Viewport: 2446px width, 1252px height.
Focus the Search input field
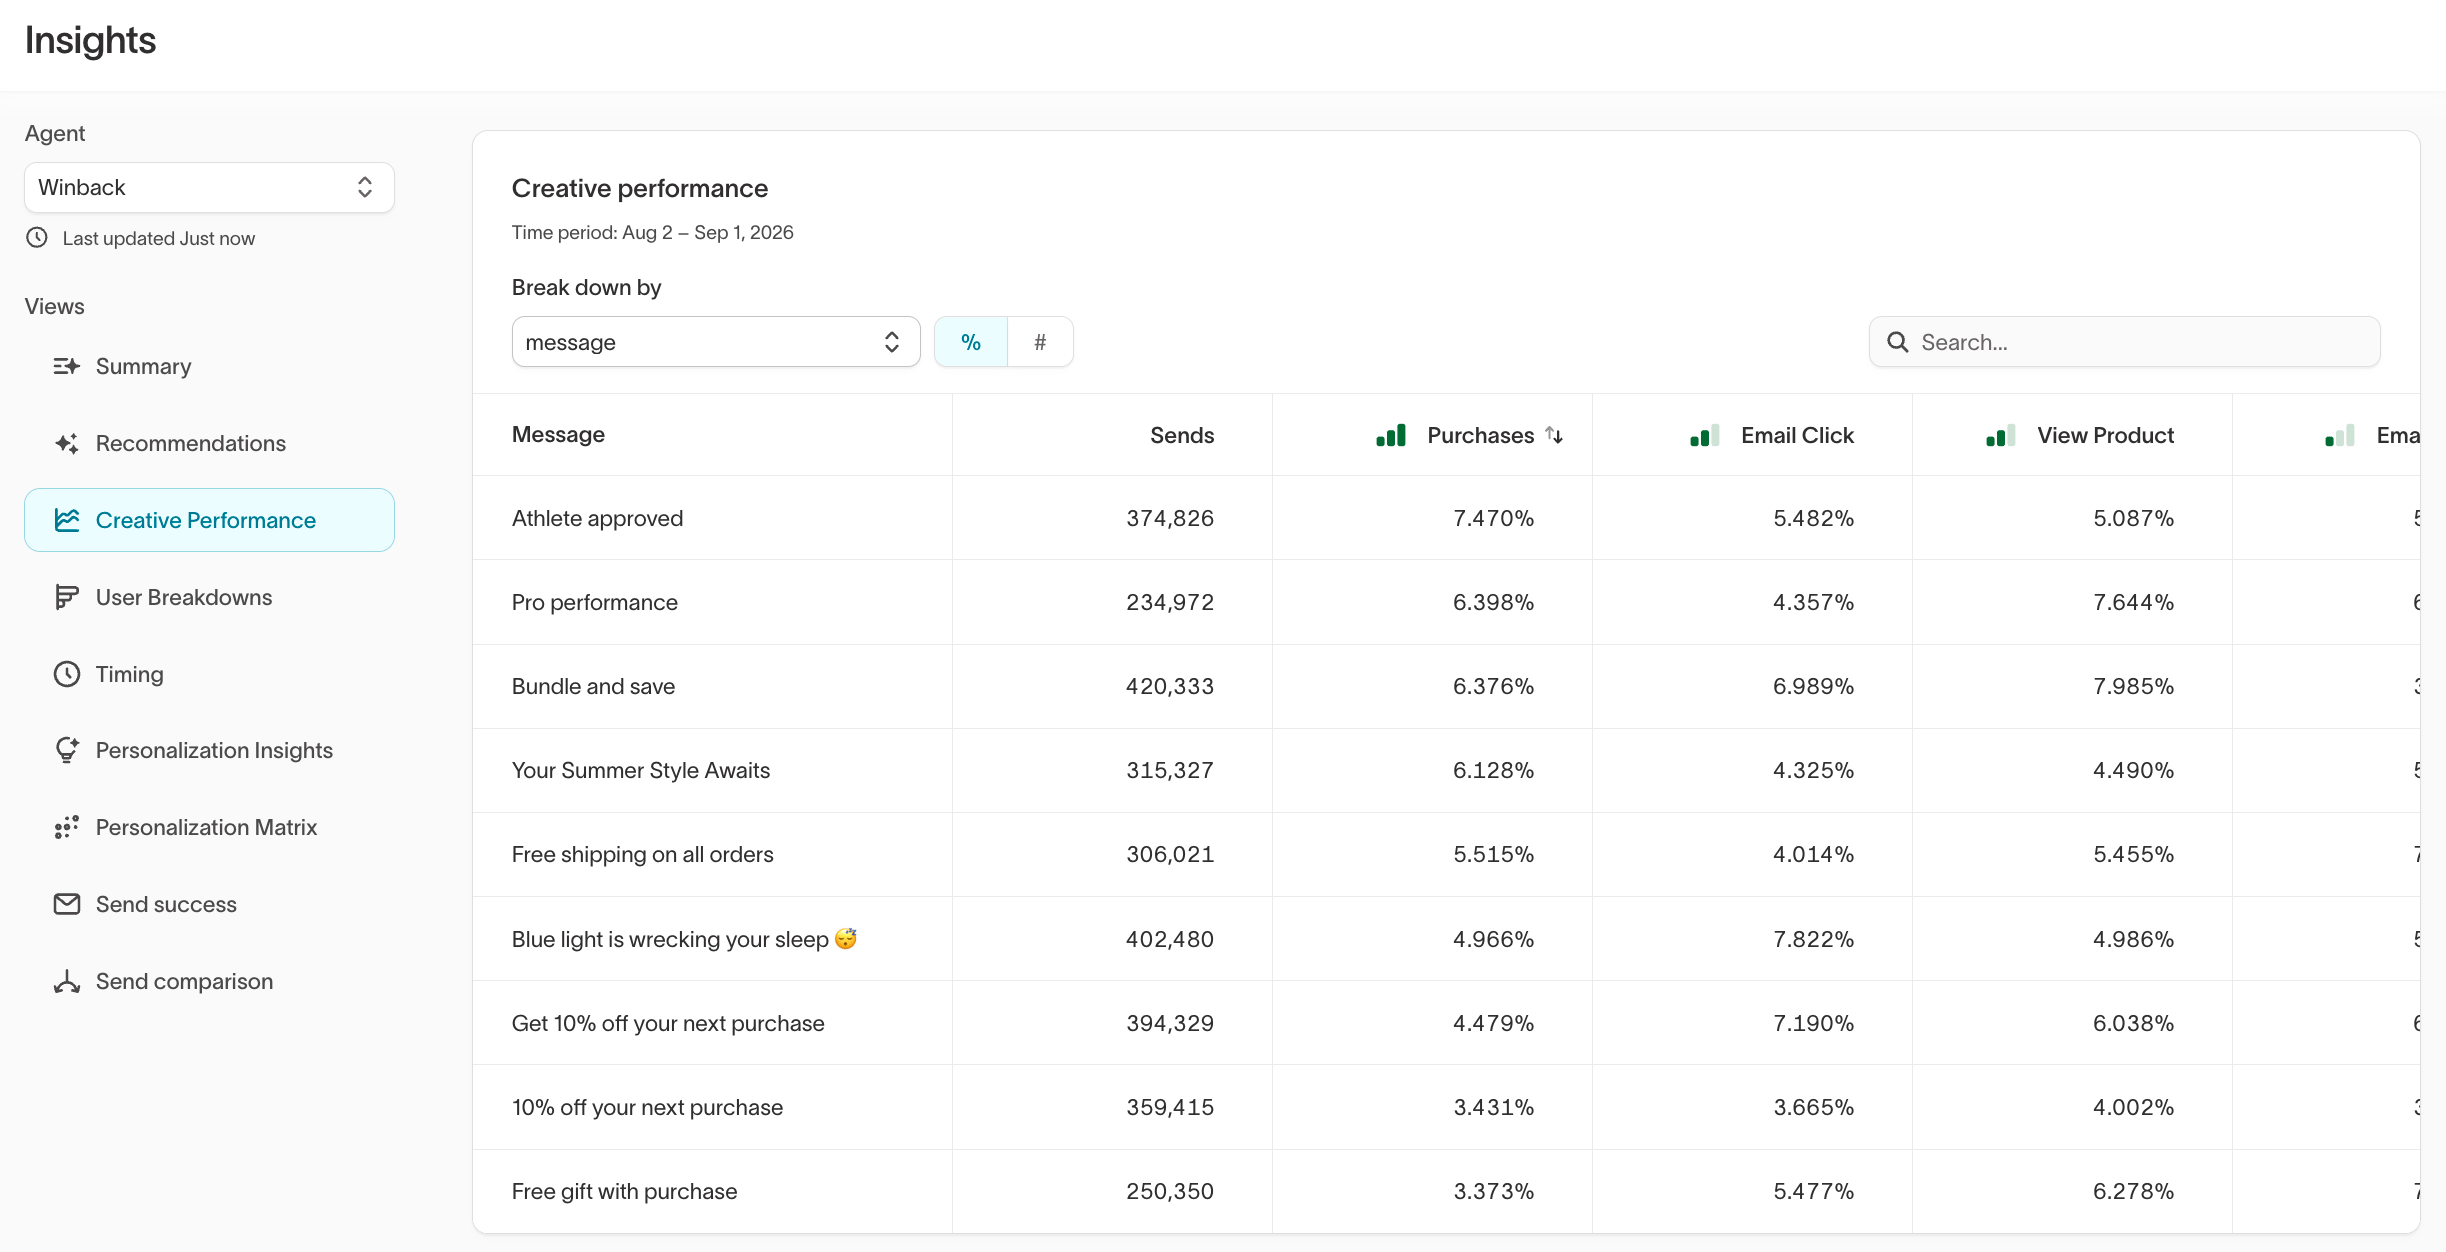click(2124, 342)
